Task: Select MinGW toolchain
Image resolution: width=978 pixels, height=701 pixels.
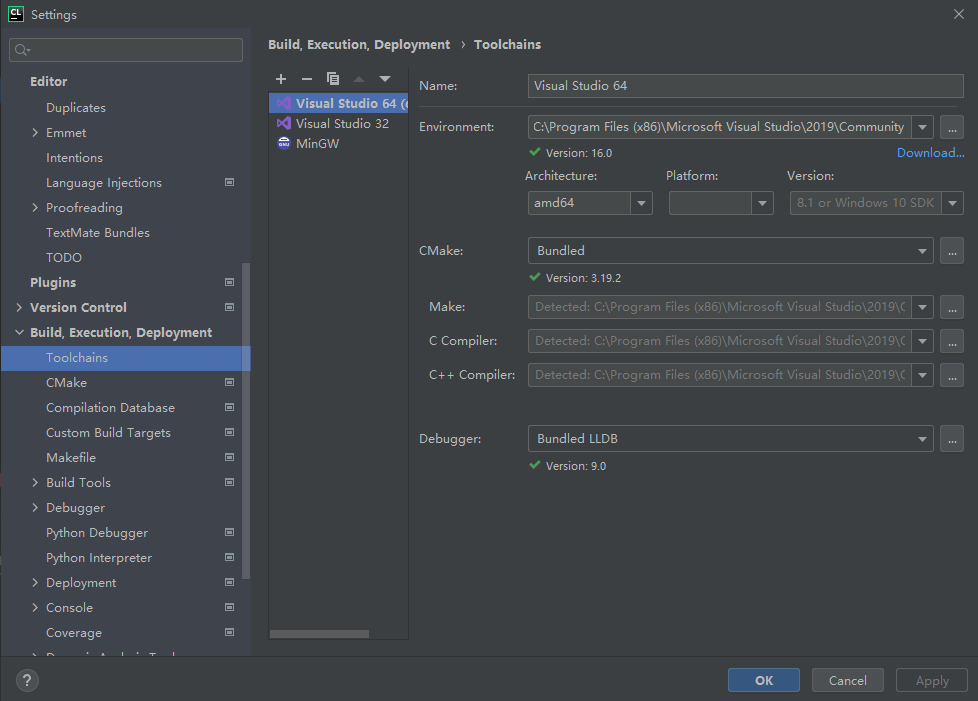Action: [x=338, y=143]
